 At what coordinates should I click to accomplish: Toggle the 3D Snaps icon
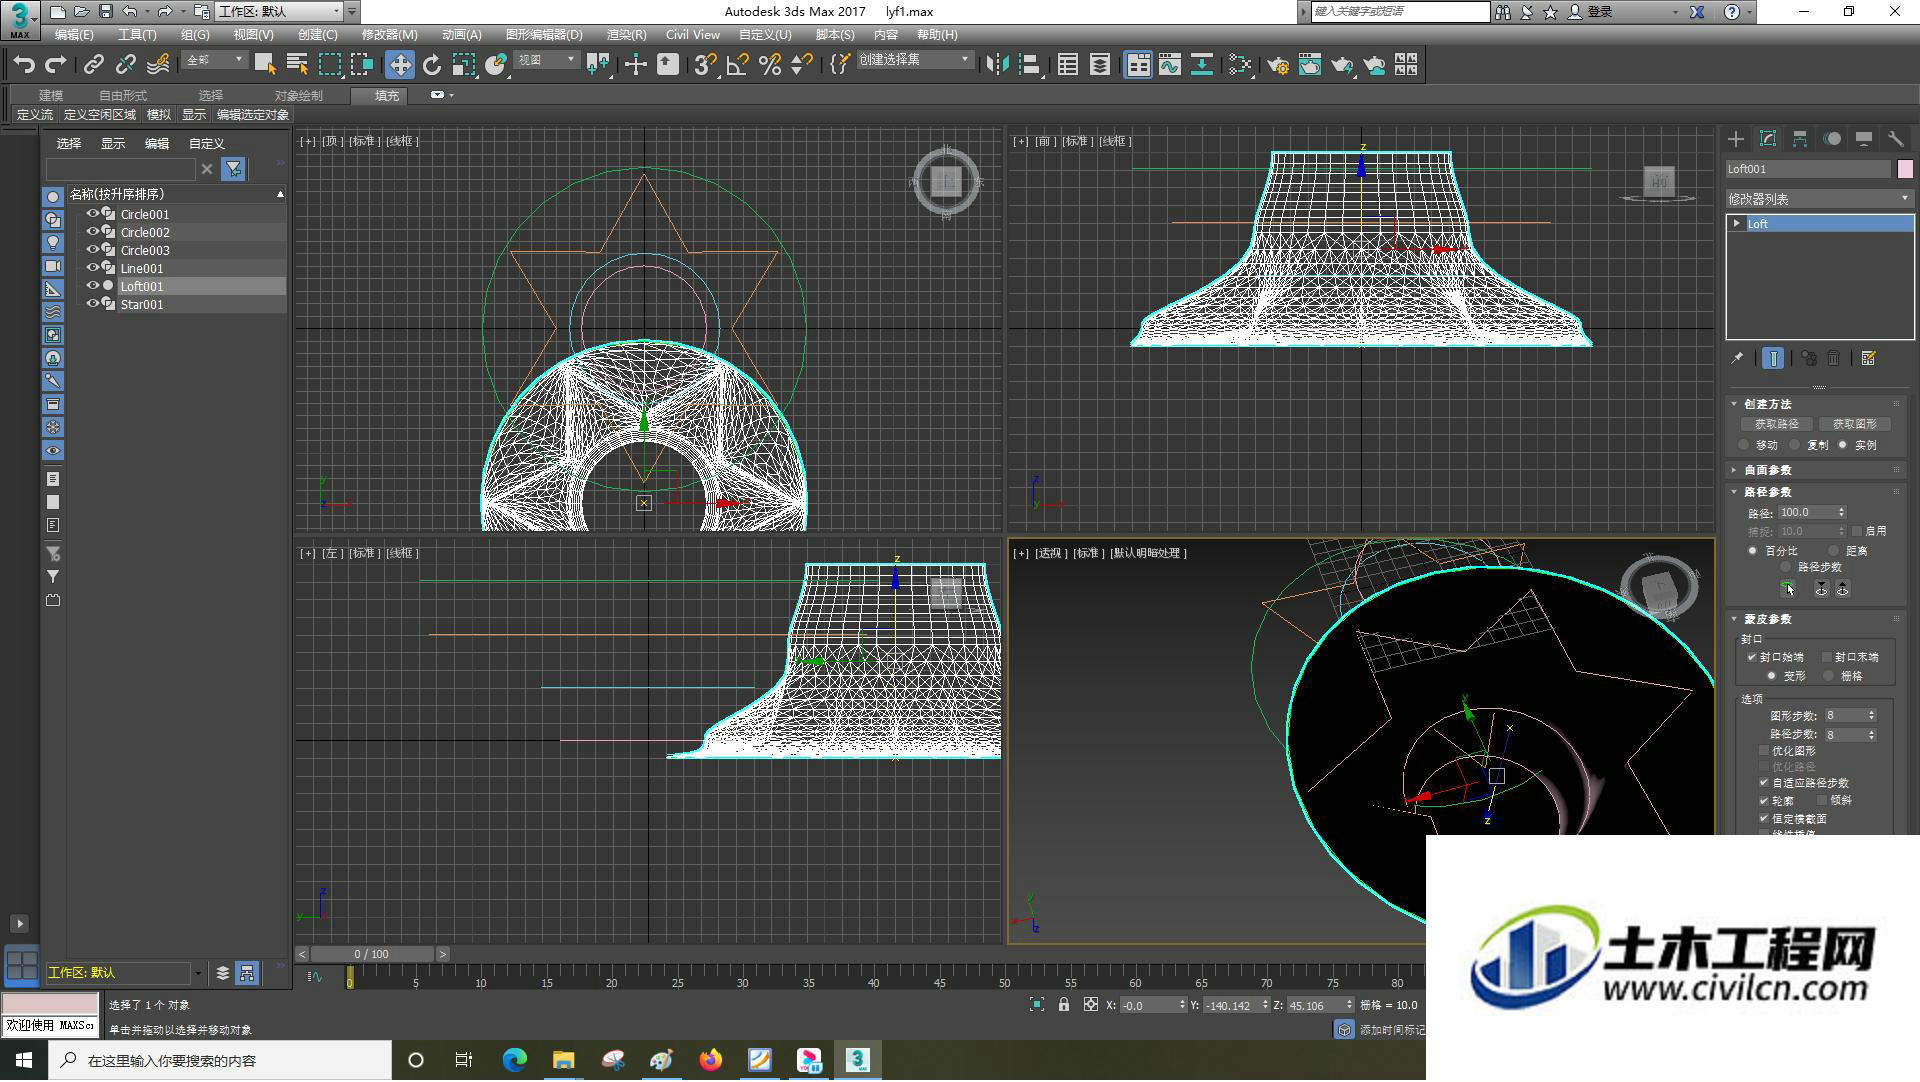(x=705, y=65)
